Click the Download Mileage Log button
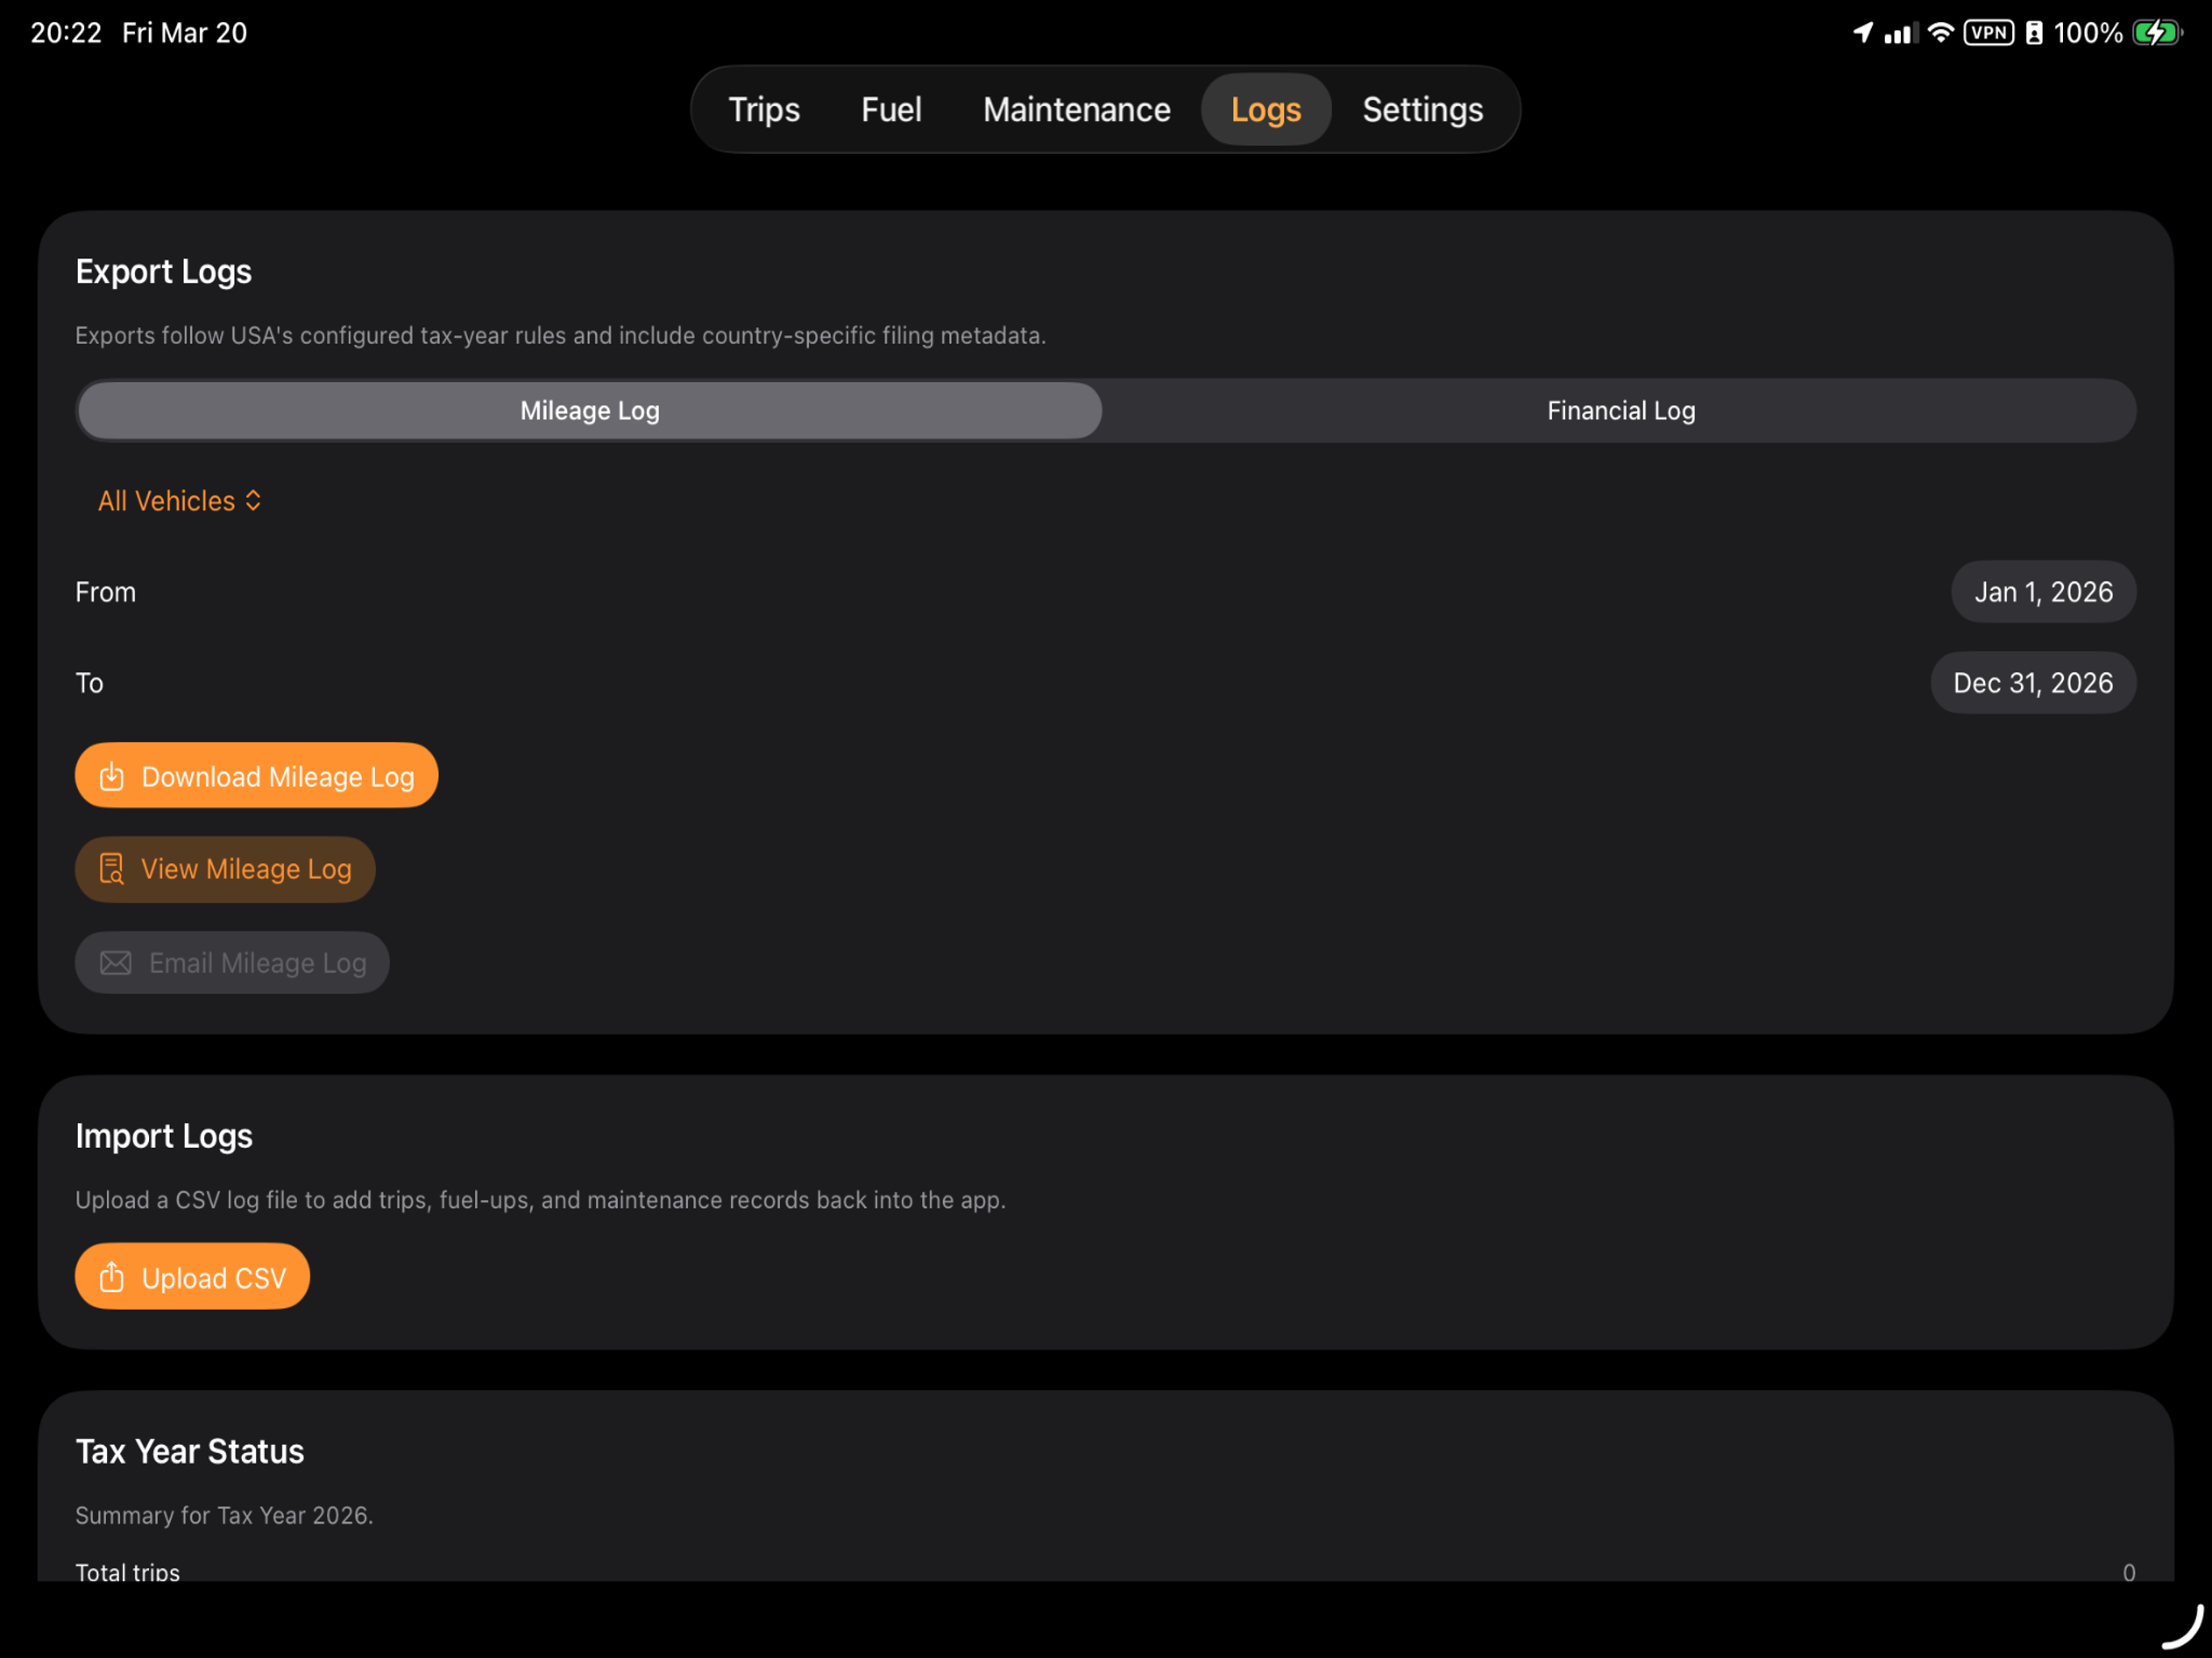The width and height of the screenshot is (2212, 1658). [257, 776]
